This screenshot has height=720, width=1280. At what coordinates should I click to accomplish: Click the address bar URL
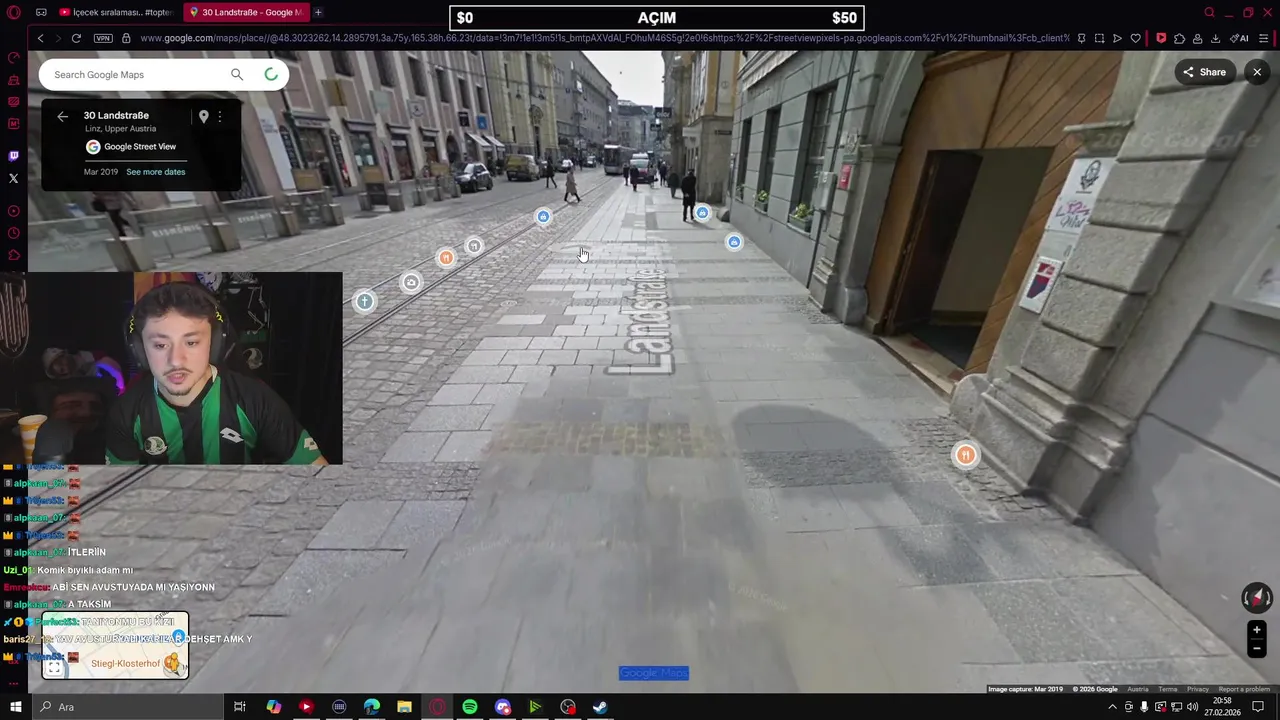[x=604, y=38]
